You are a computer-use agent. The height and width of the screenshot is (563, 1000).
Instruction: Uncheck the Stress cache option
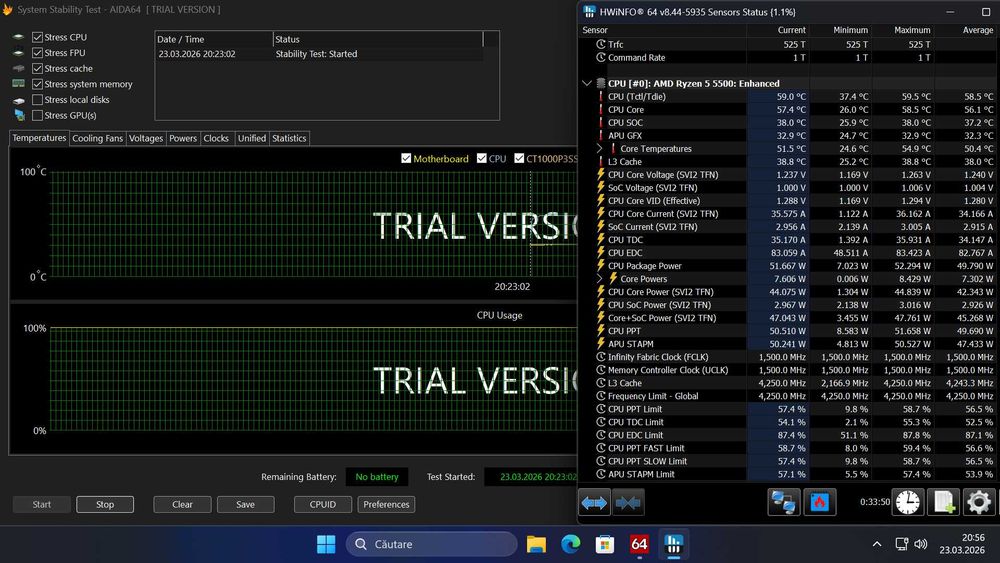click(x=38, y=68)
